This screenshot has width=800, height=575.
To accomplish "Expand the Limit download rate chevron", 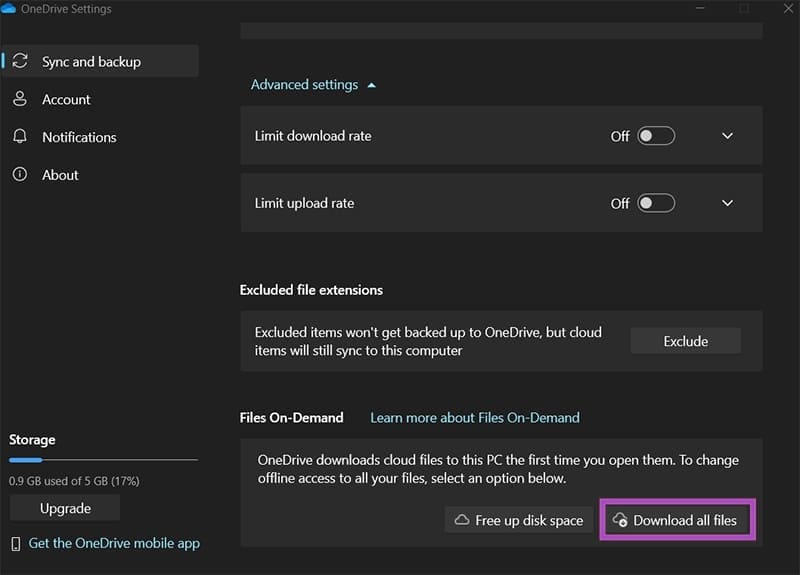I will [727, 136].
